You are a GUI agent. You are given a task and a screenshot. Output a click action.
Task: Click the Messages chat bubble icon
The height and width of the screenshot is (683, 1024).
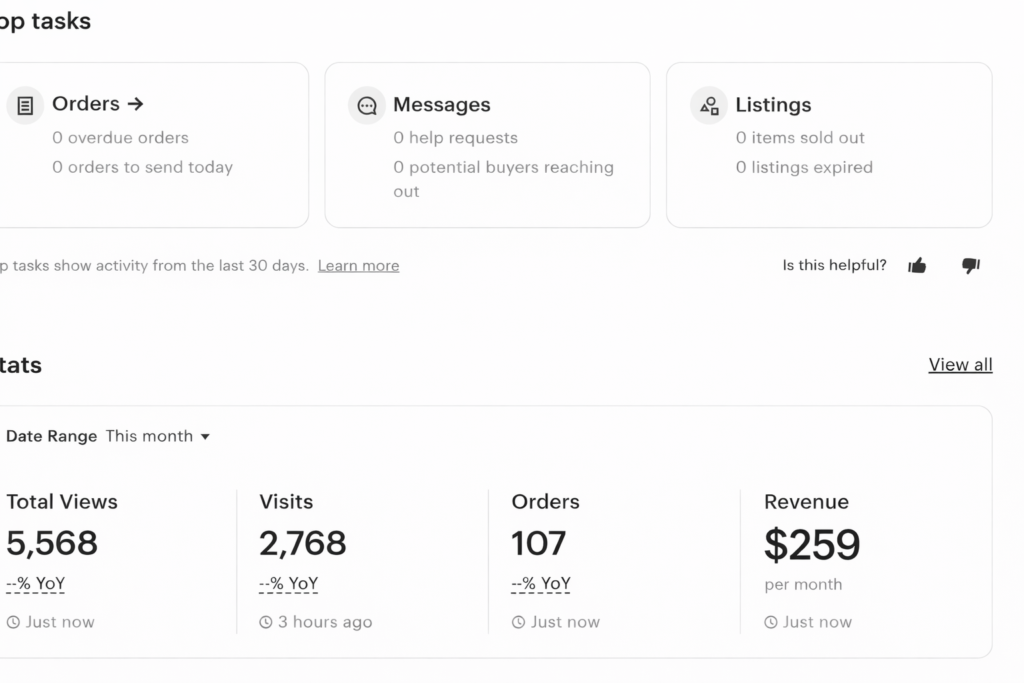tap(367, 105)
